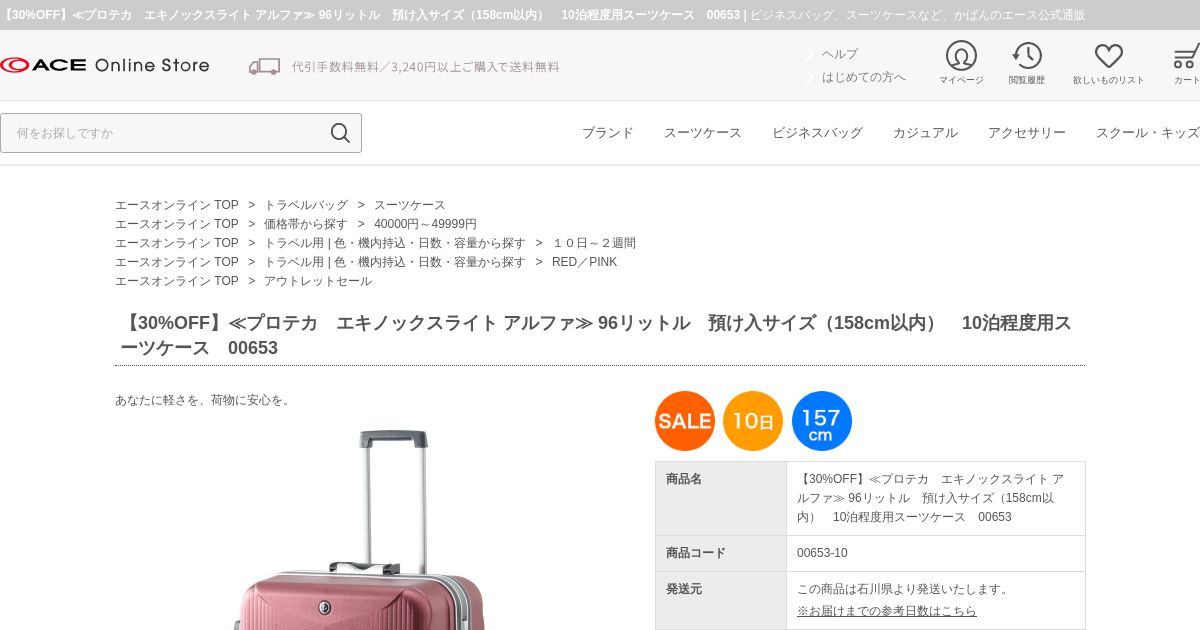Screen dimensions: 1200x630
Task: Open the アクセサリー menu
Action: [x=1027, y=133]
